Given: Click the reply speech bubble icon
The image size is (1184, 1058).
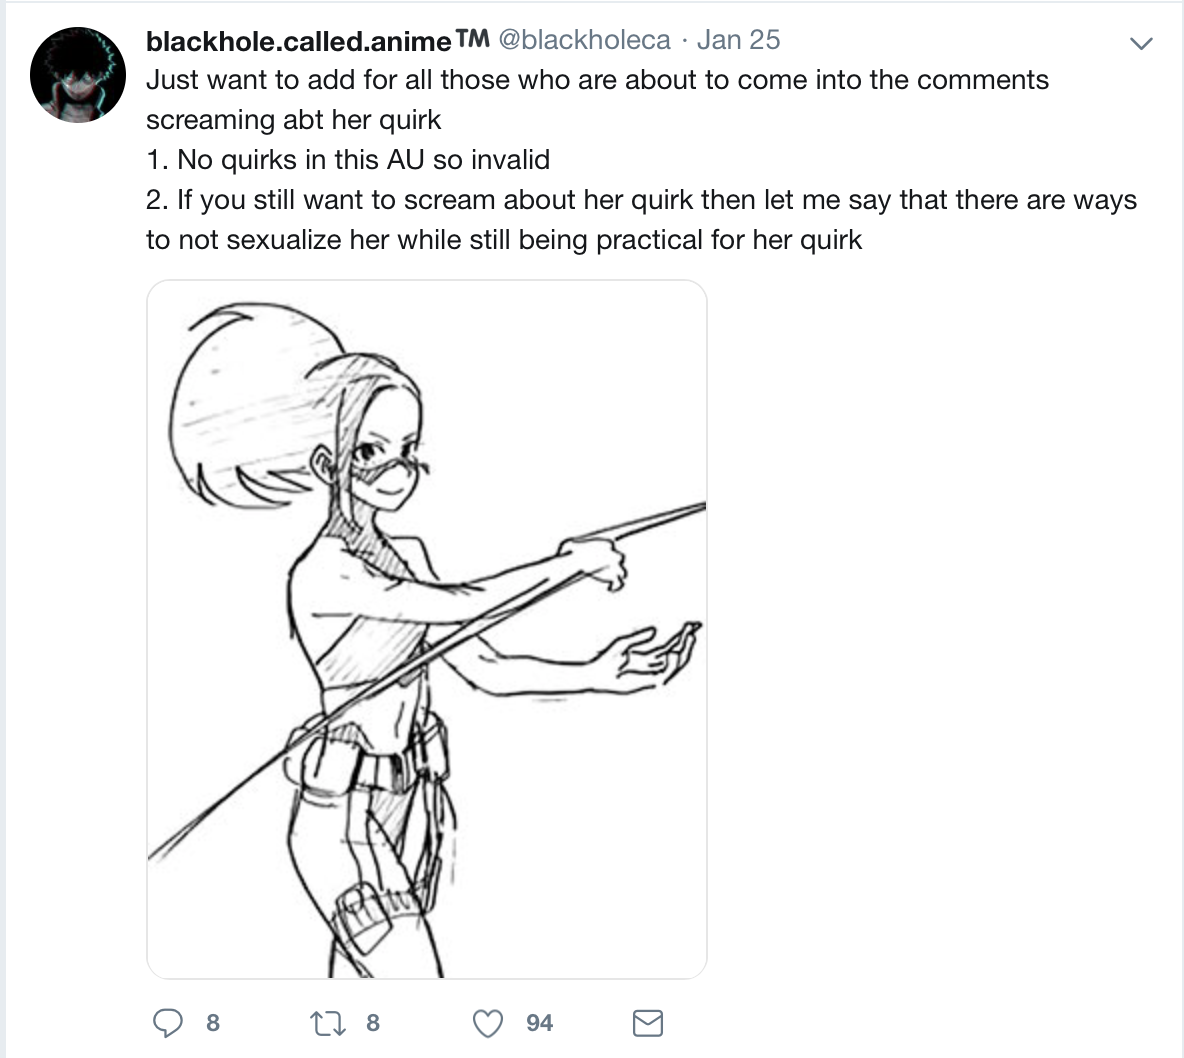Looking at the screenshot, I should (x=168, y=1023).
